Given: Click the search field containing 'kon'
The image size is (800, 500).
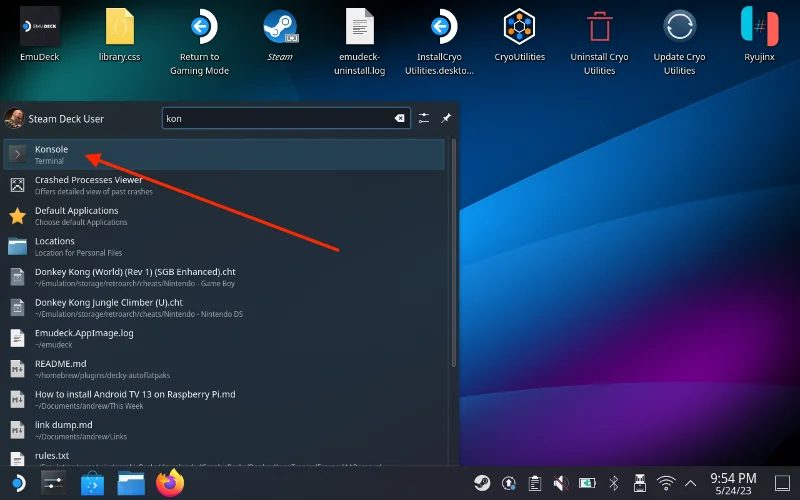Looking at the screenshot, I should coord(286,118).
